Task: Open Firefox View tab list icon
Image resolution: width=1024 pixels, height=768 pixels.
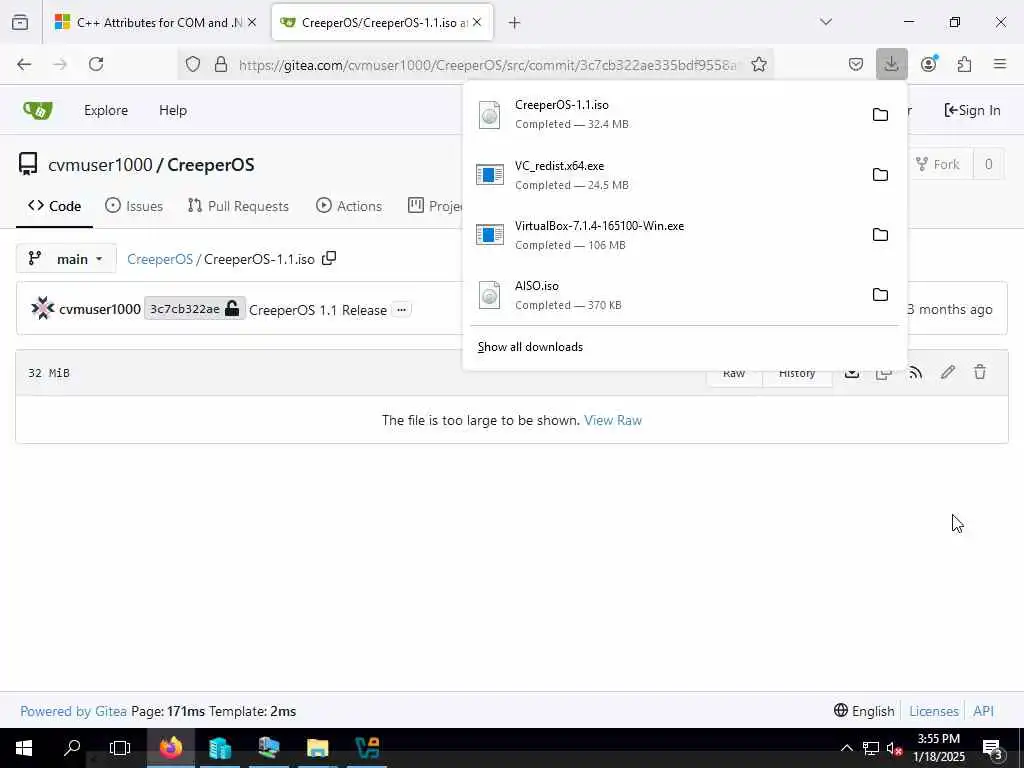Action: [20, 22]
